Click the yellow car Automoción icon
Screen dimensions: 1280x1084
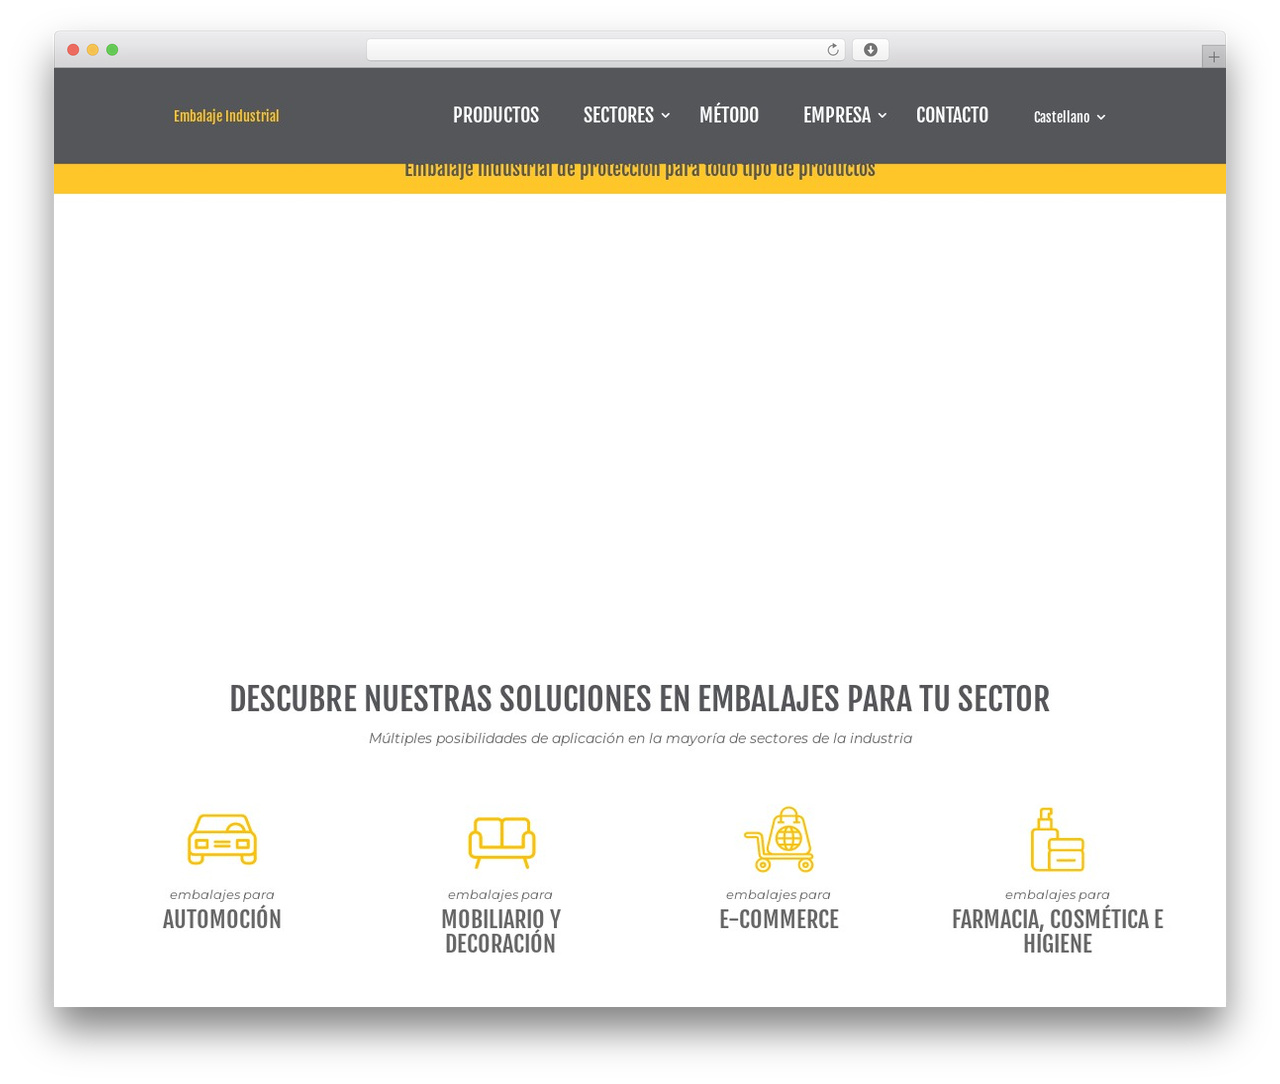click(222, 839)
